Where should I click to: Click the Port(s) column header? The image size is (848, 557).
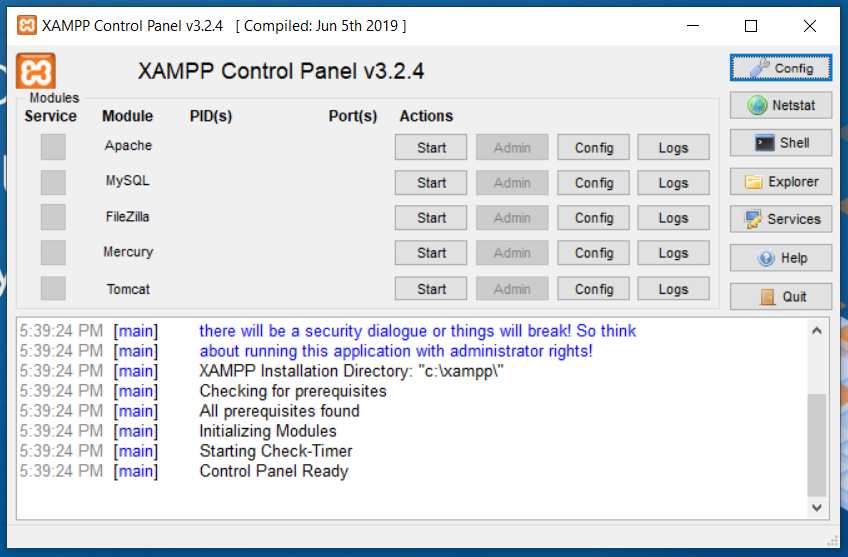point(353,116)
